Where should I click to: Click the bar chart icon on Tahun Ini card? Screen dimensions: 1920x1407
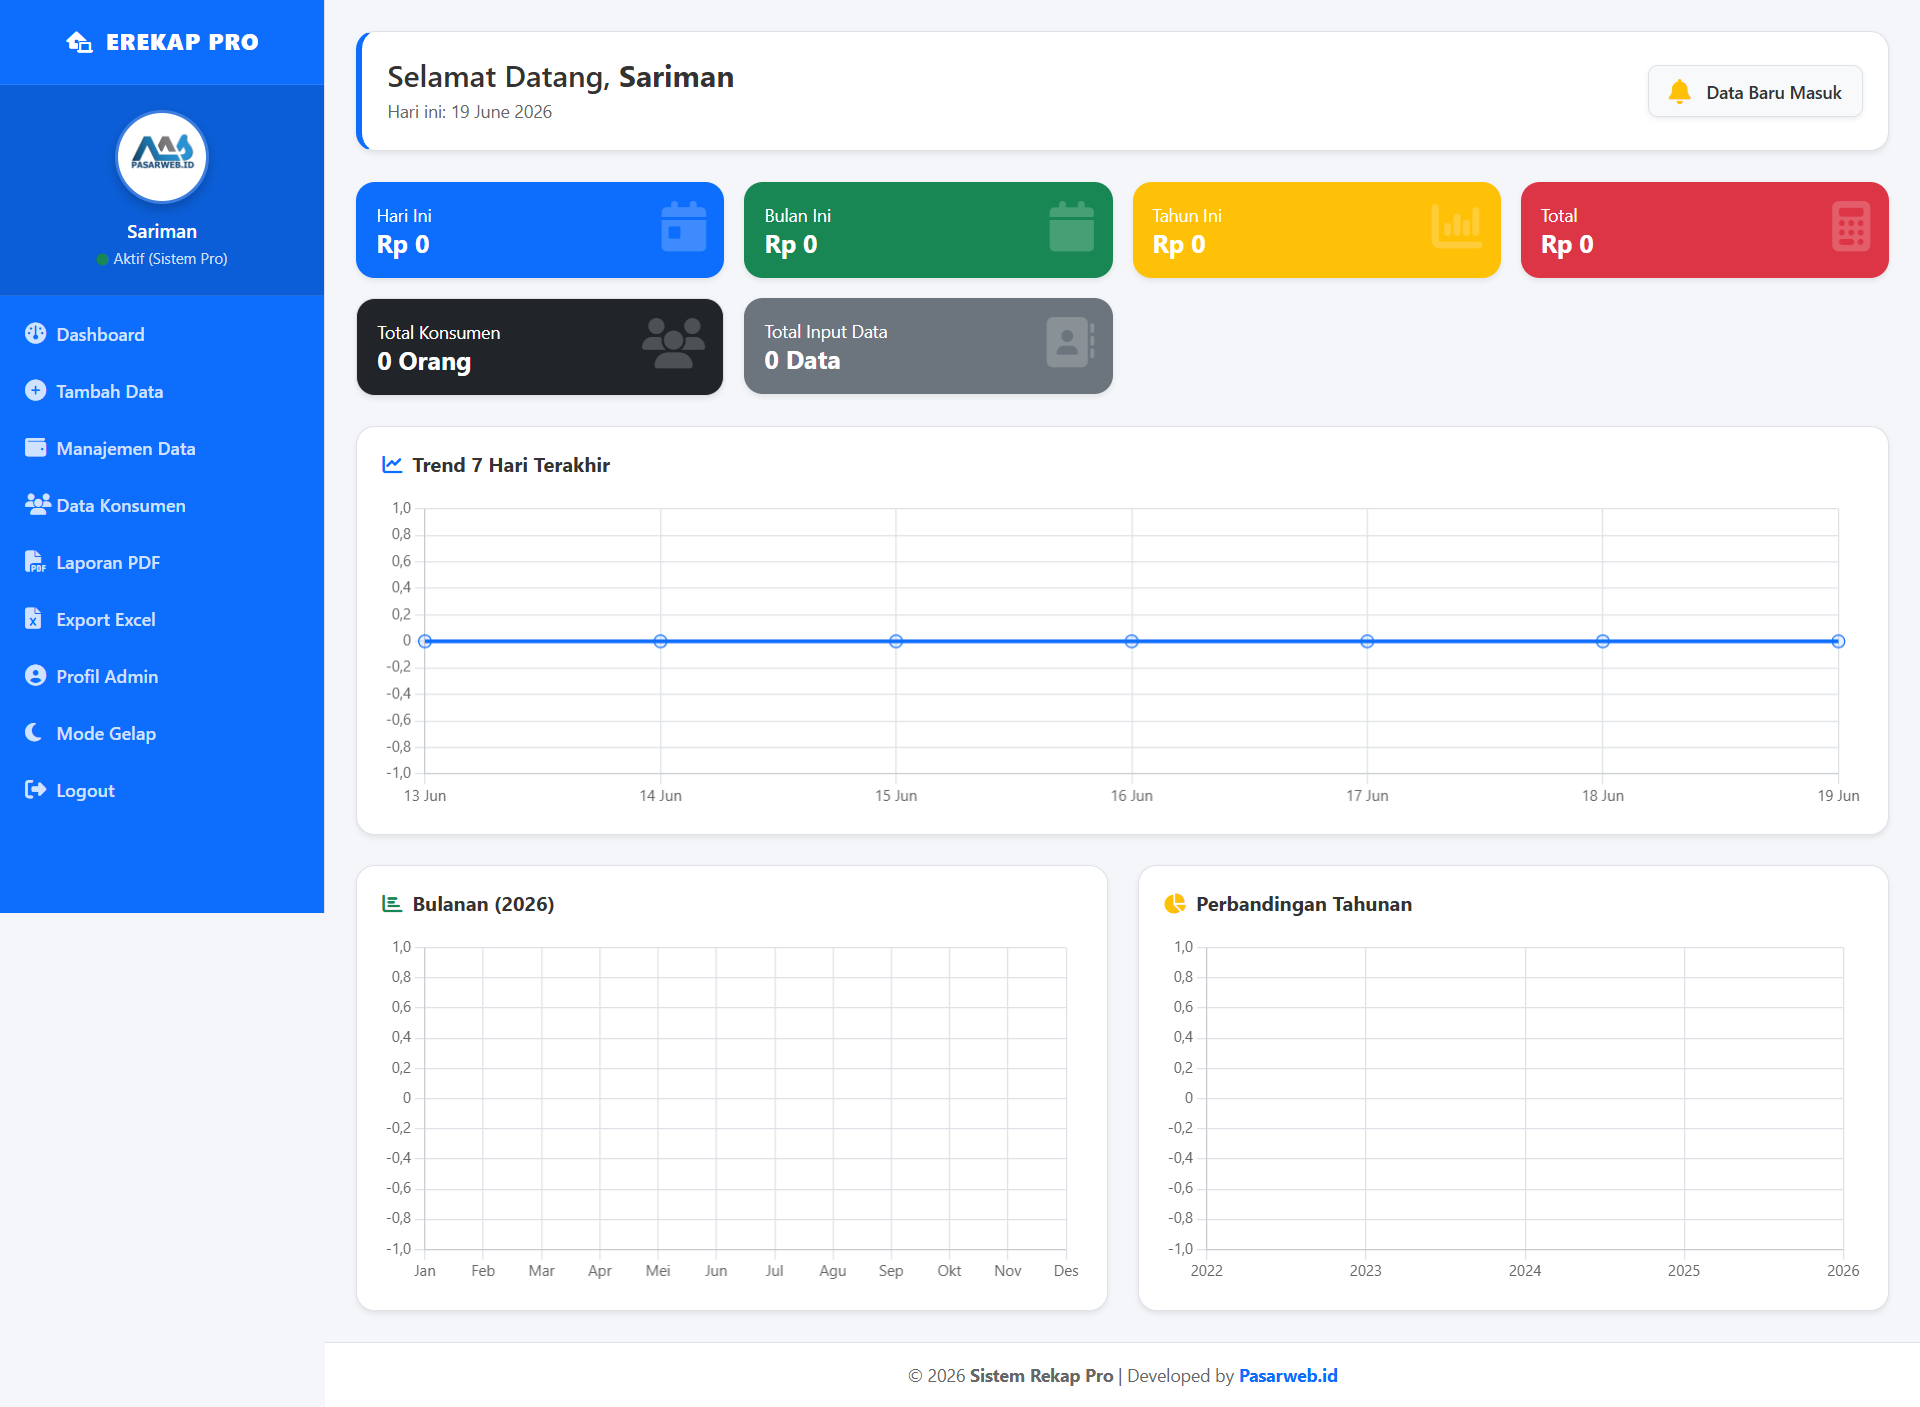(x=1456, y=227)
